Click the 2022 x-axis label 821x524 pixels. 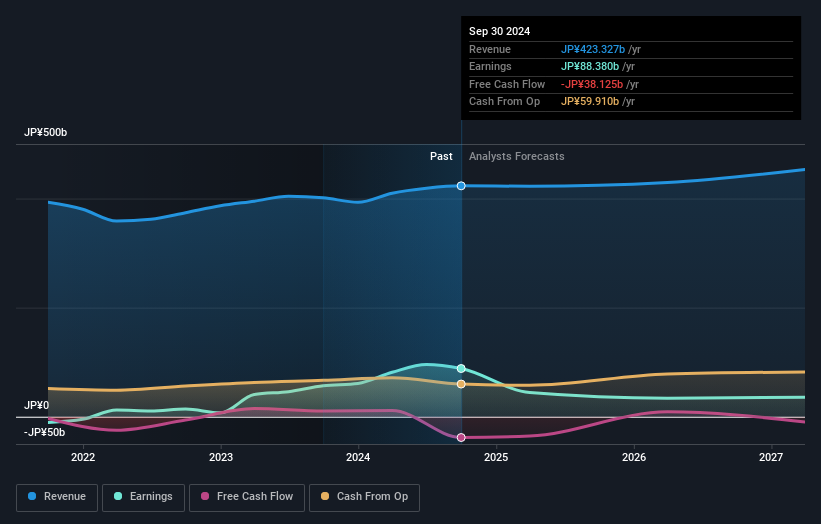[x=83, y=457]
